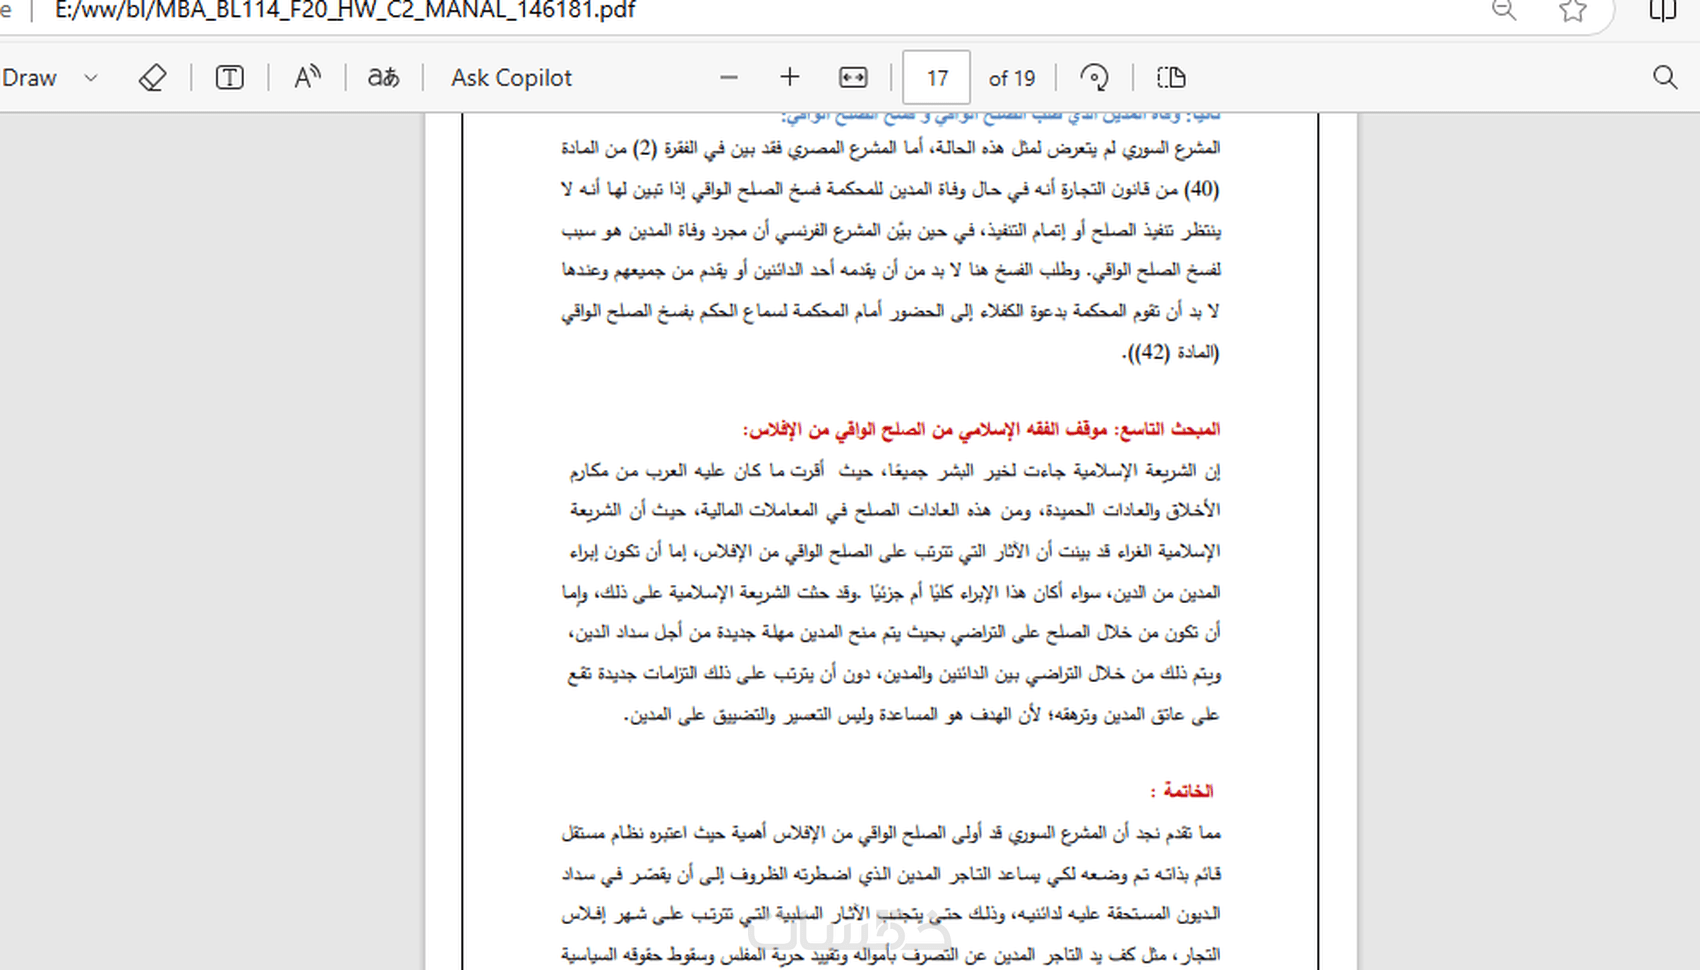Rotate the PDF page
This screenshot has width=1700, height=970.
1095,78
